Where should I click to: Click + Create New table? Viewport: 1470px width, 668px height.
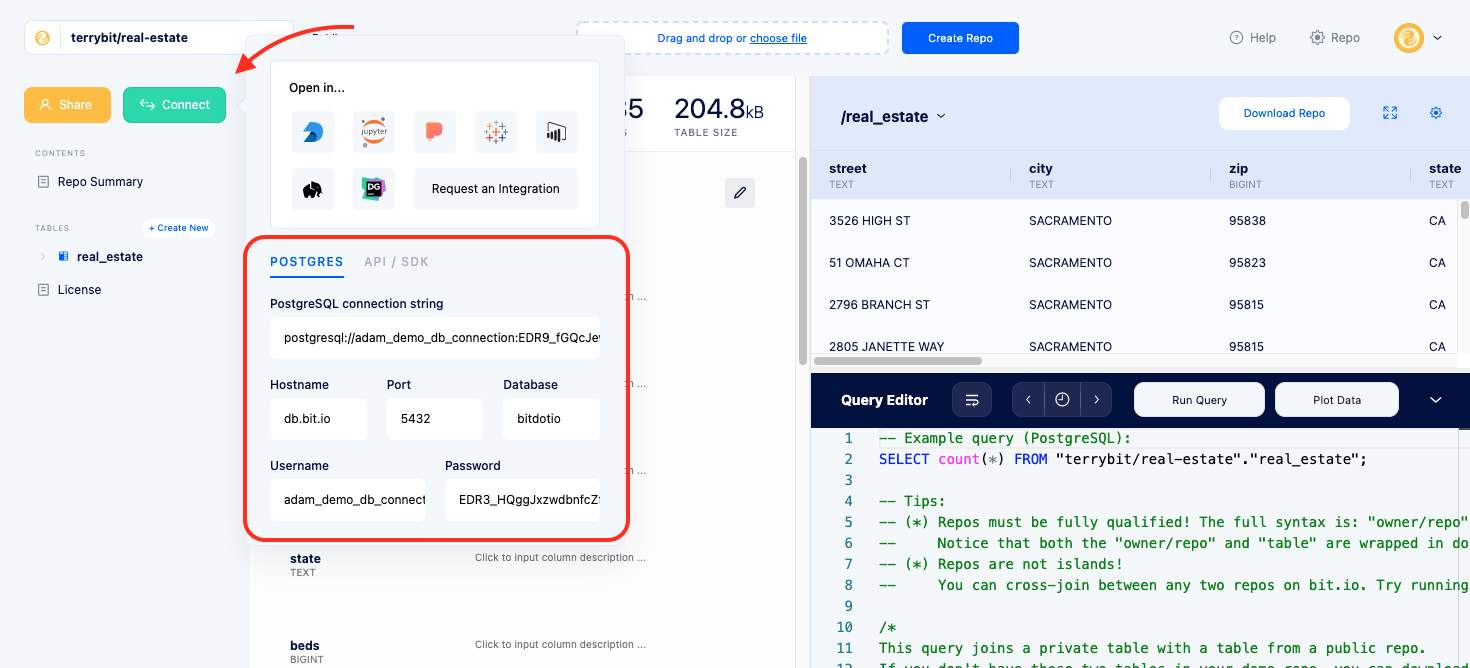pyautogui.click(x=179, y=228)
